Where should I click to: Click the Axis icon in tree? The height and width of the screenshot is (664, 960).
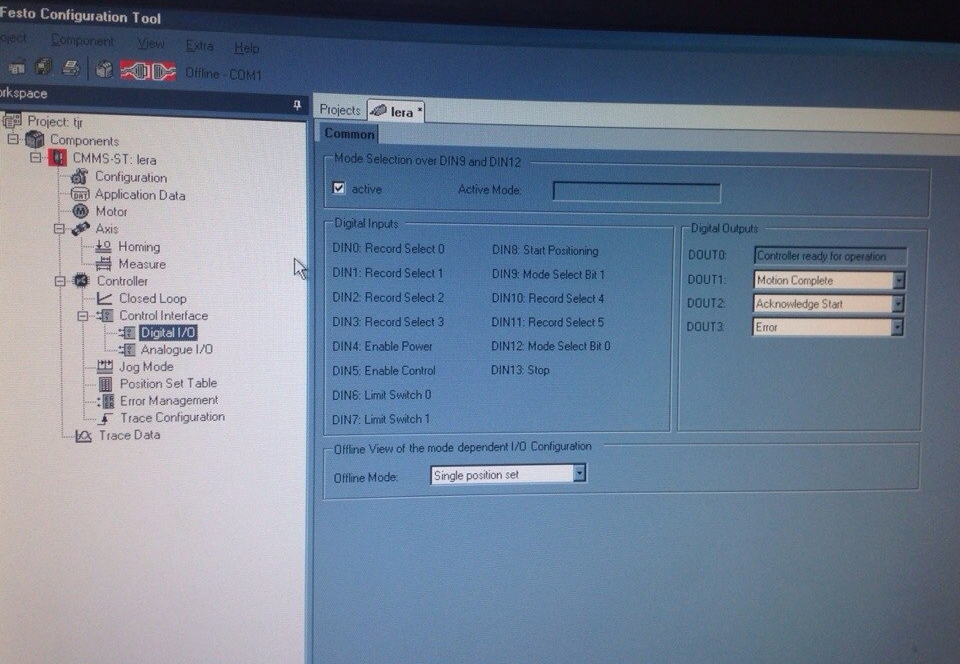tap(81, 229)
